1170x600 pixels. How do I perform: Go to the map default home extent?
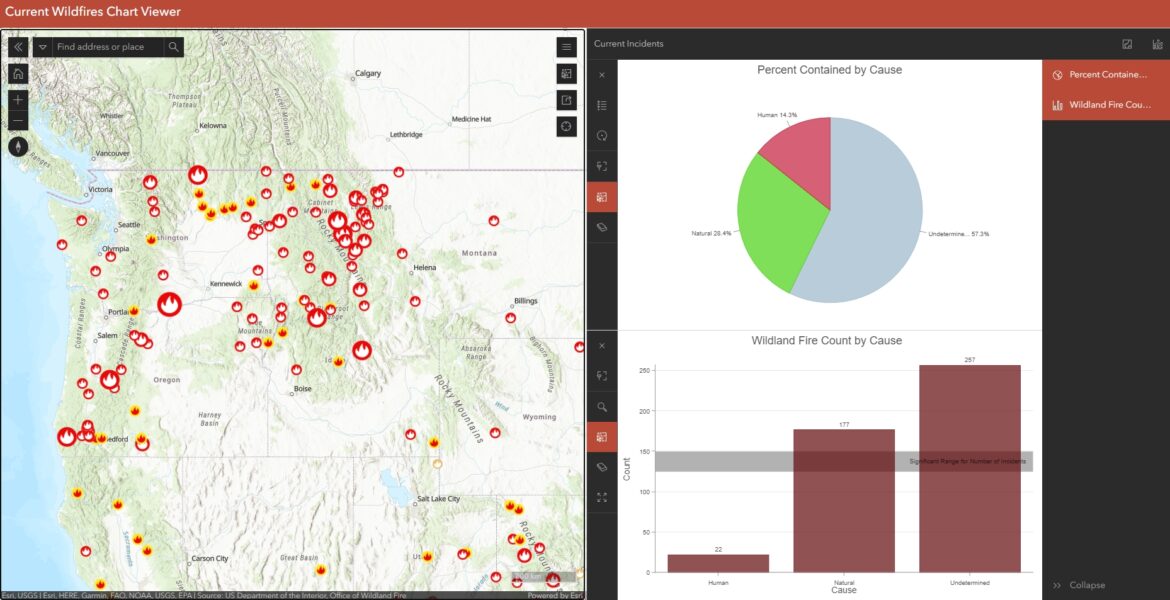(19, 73)
